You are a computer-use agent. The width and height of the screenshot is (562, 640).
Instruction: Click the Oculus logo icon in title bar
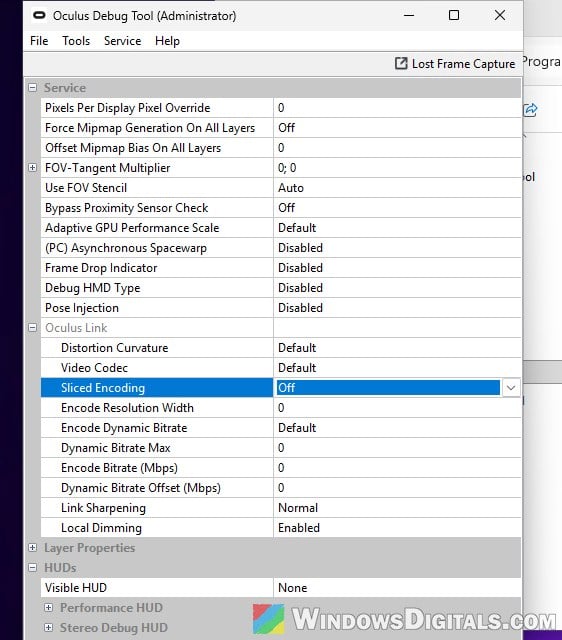point(39,16)
